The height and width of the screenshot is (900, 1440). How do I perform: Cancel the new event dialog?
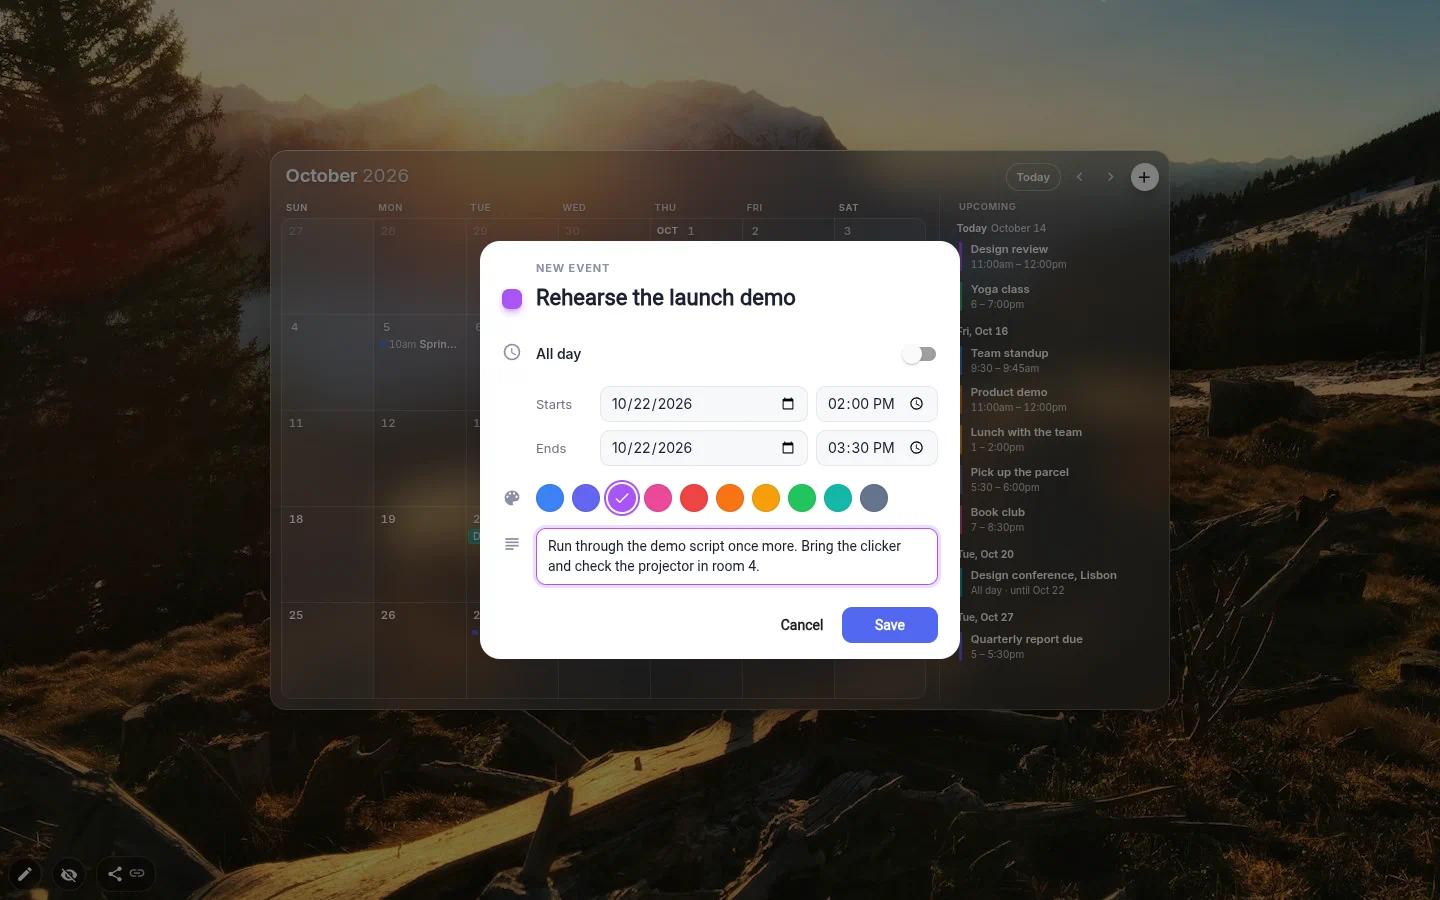click(802, 625)
